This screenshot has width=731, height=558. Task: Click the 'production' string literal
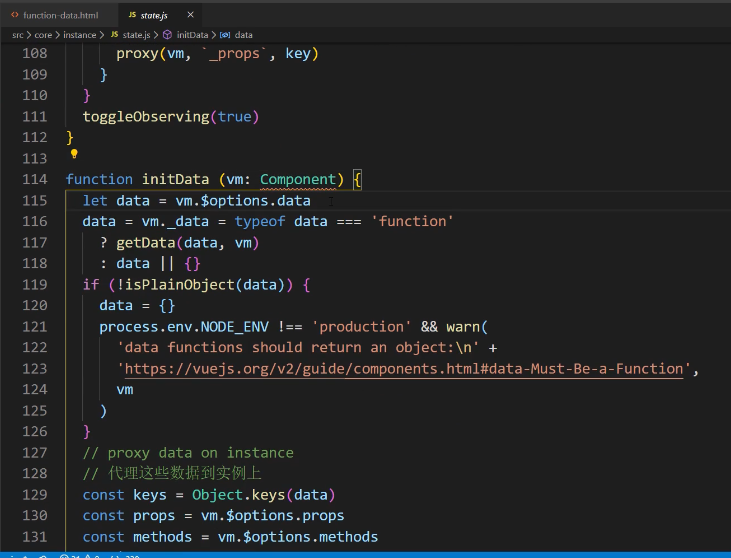[361, 327]
